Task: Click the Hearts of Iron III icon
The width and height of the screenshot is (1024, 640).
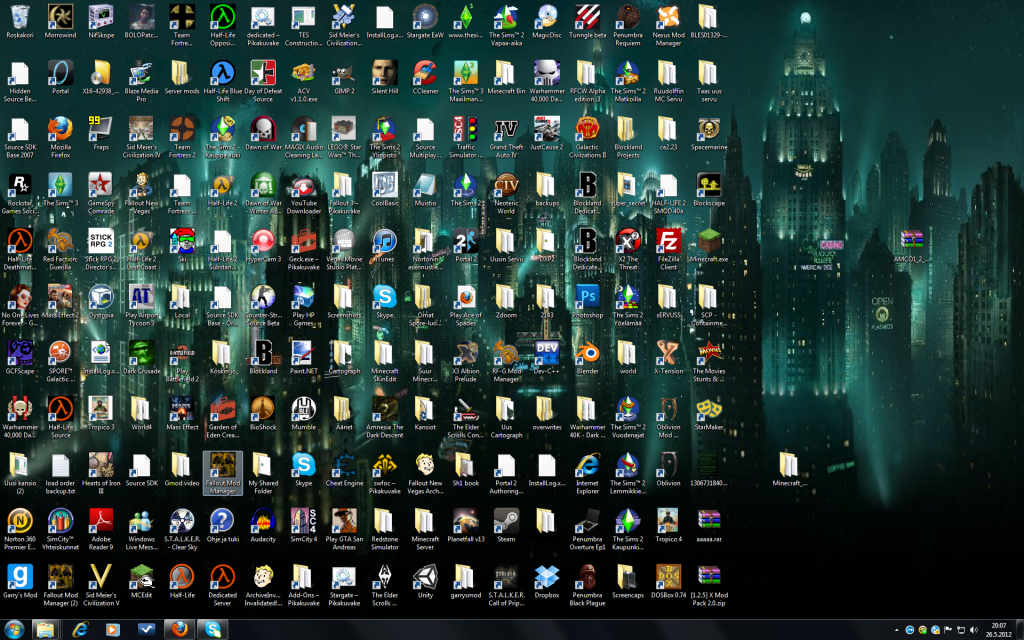Action: 101,475
